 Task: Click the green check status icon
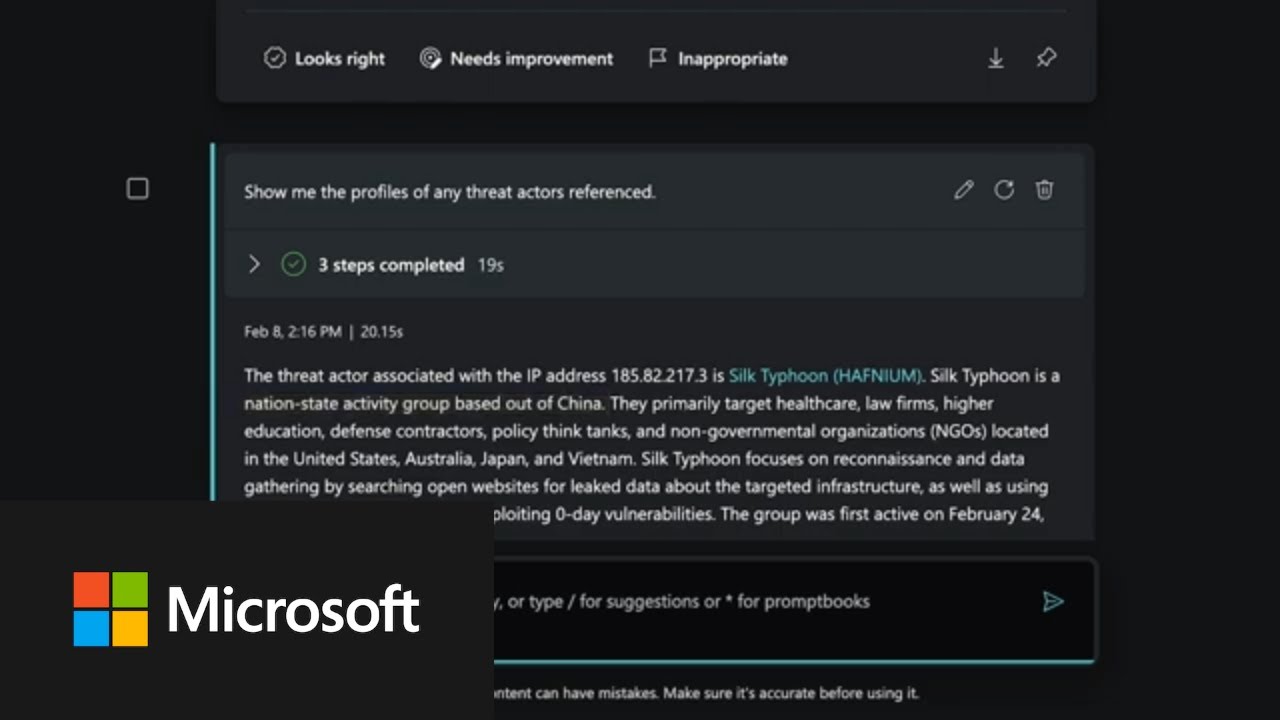pyautogui.click(x=293, y=264)
